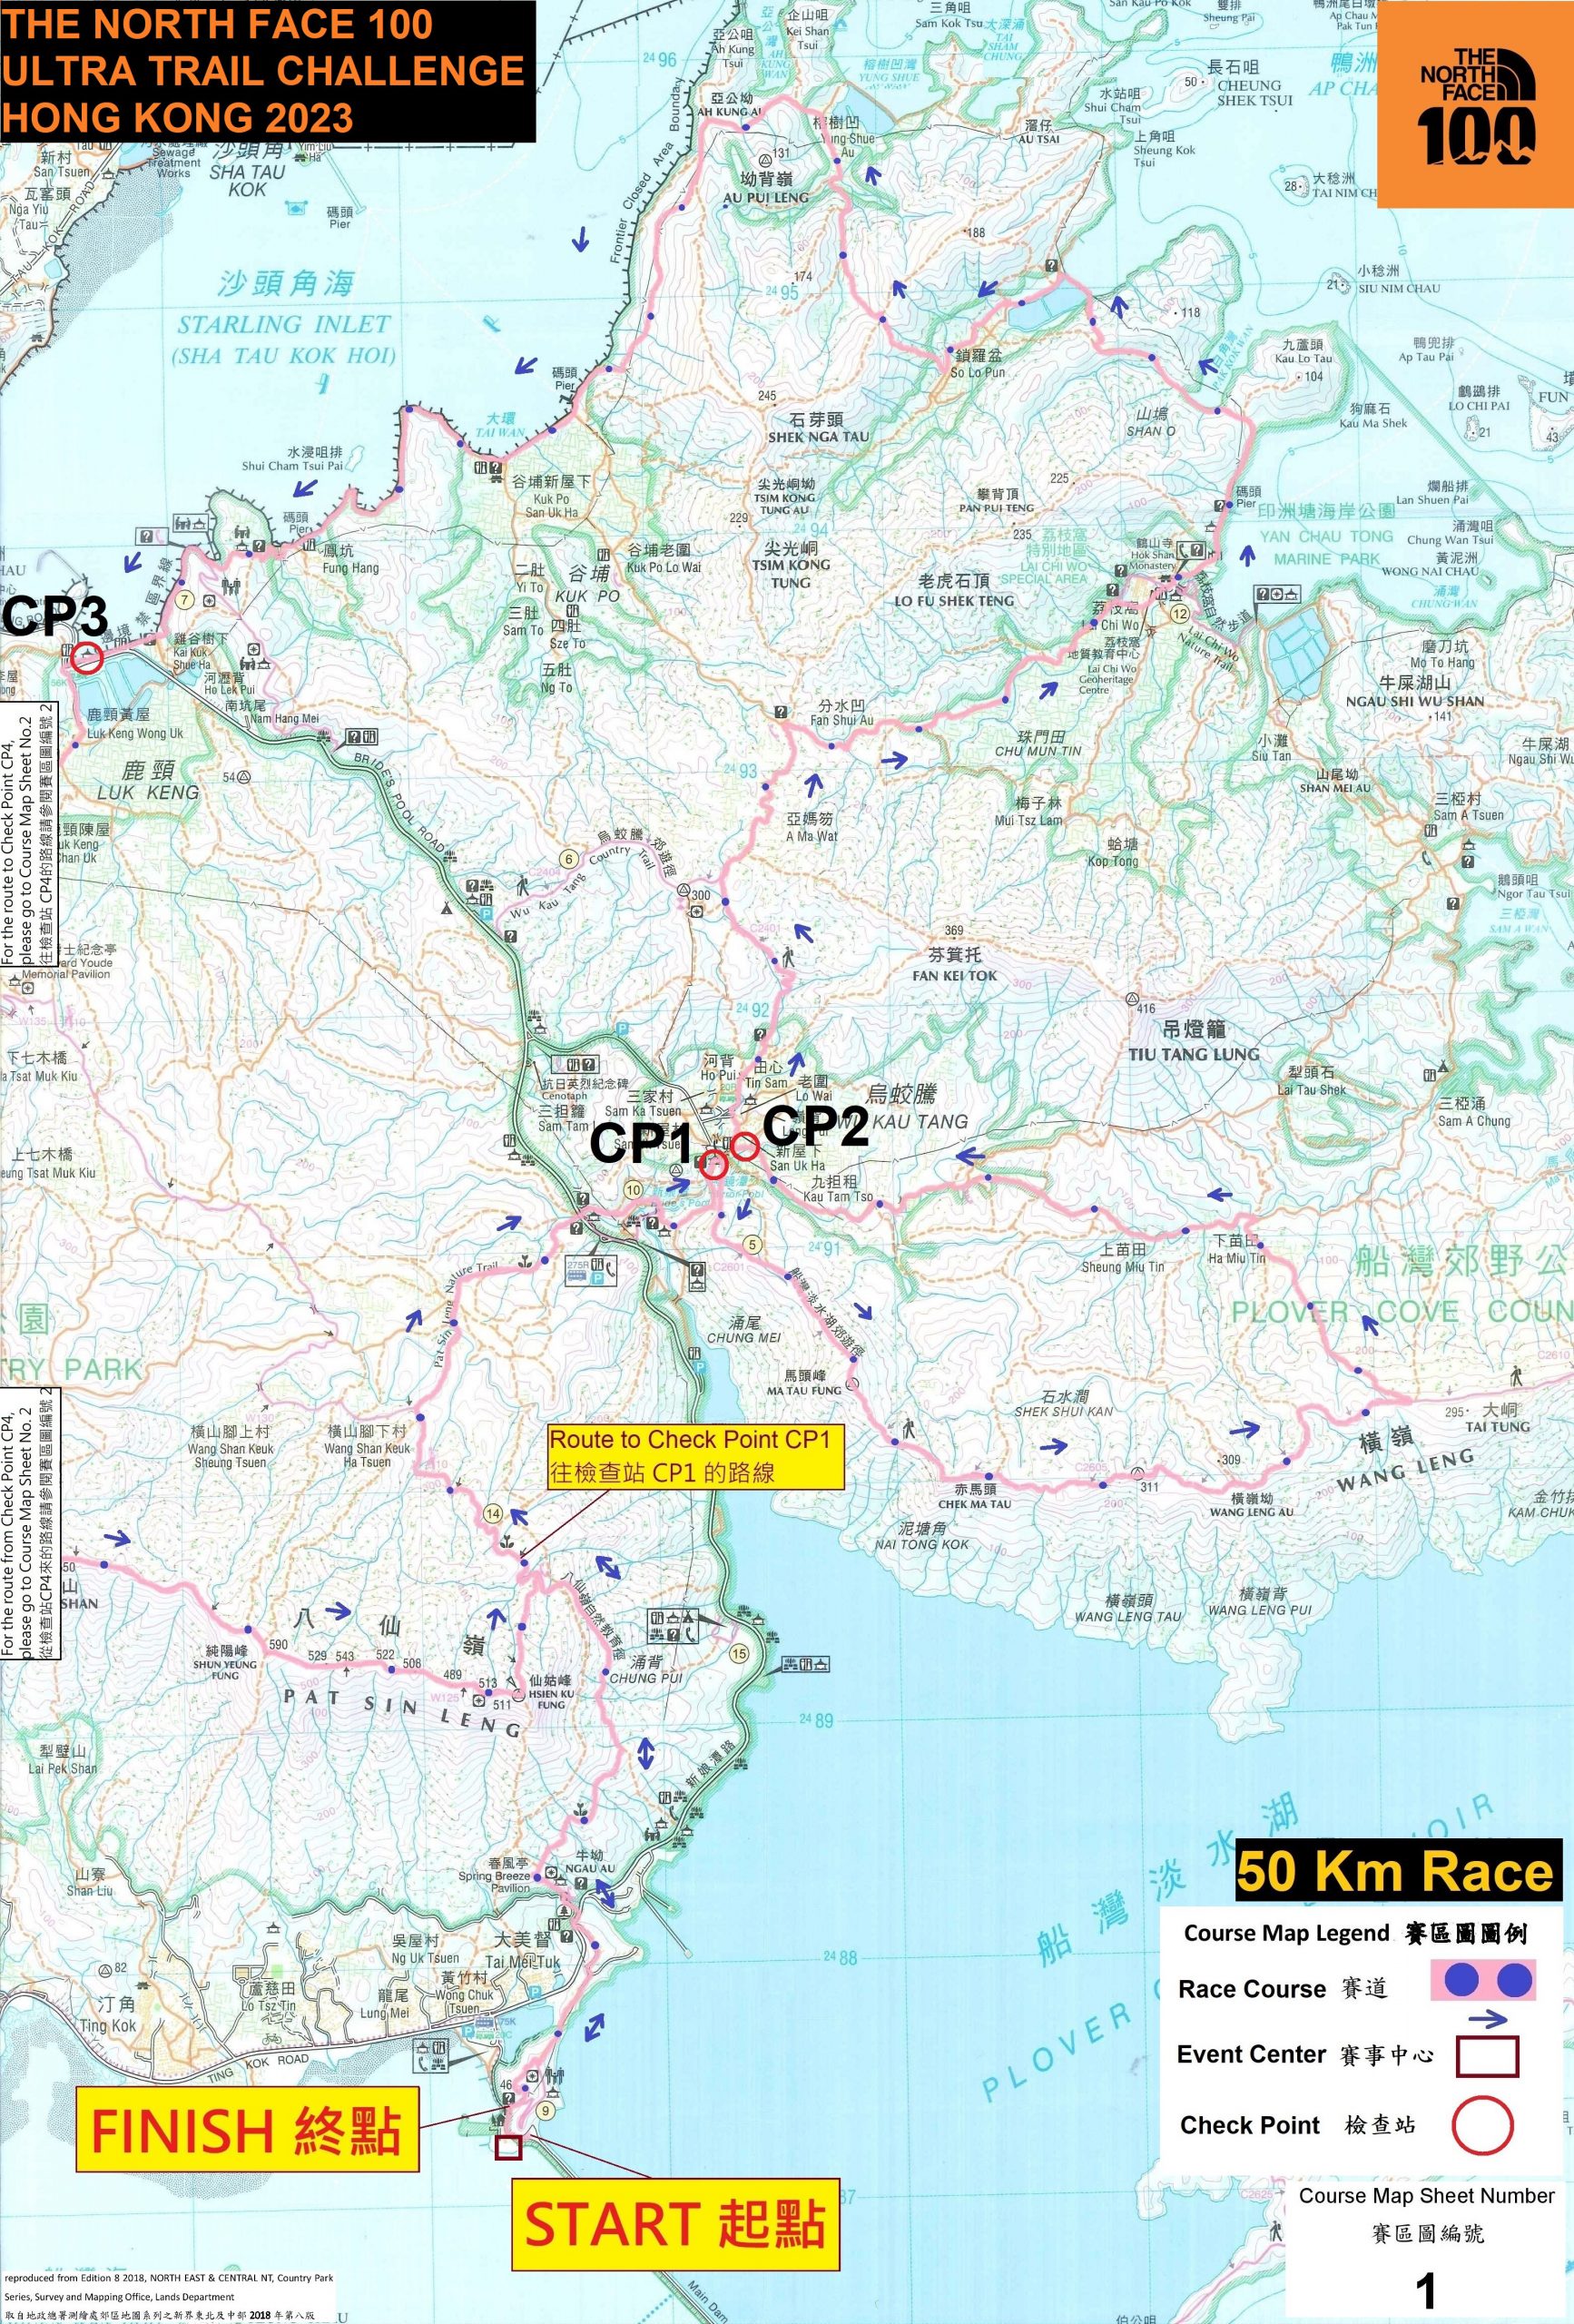The image size is (1574, 2324).
Task: Click the 'Ting Kok' village label
Action: (107, 2026)
